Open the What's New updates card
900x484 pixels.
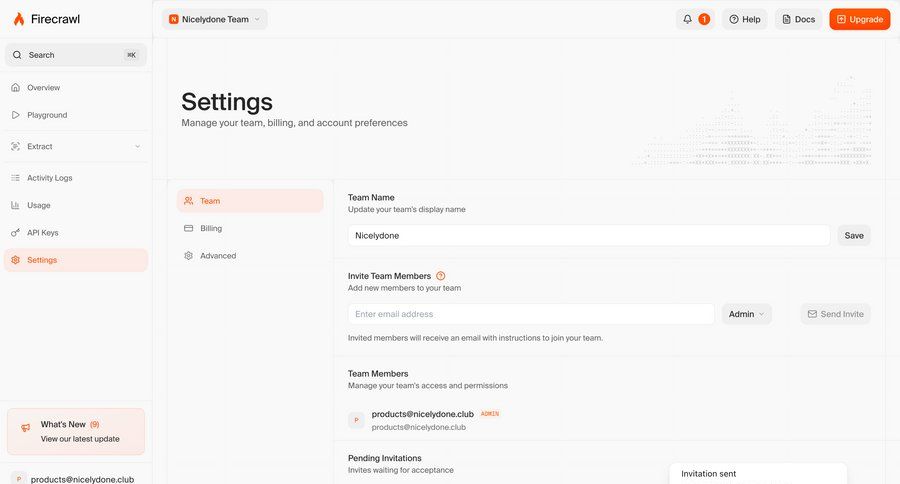[x=76, y=431]
